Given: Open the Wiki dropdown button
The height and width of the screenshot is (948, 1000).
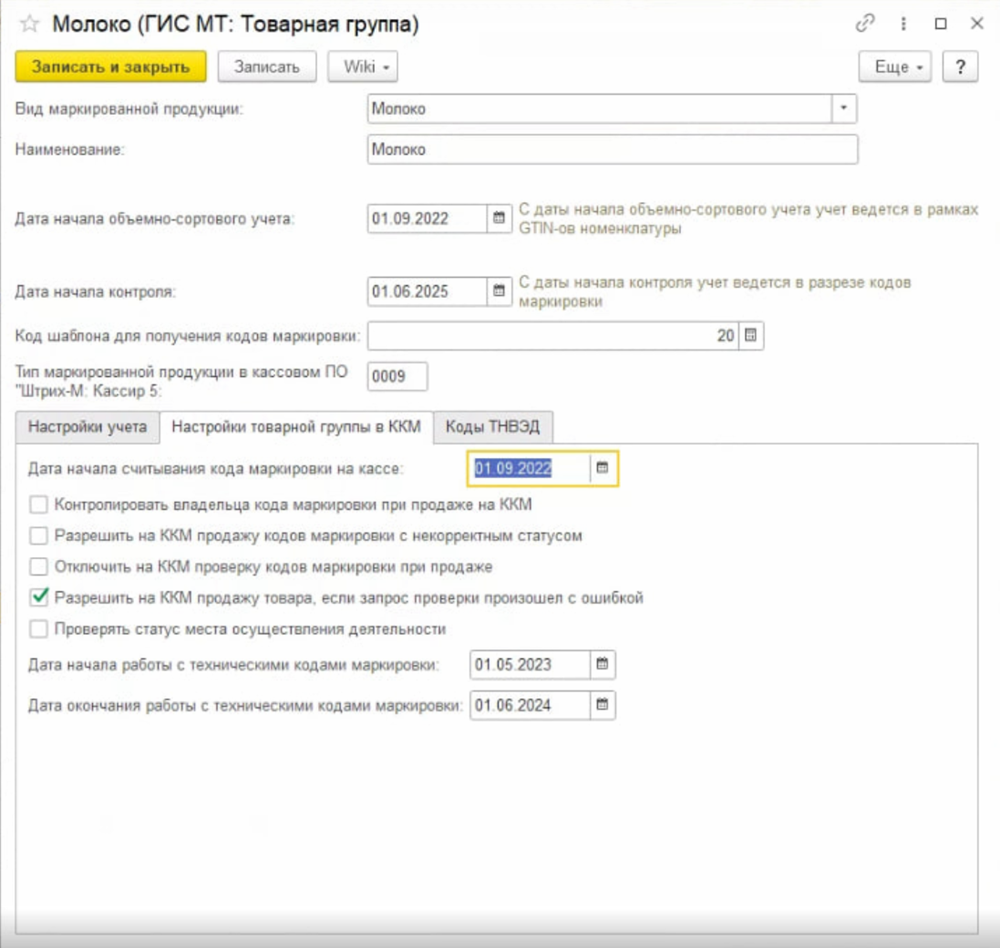Looking at the screenshot, I should point(363,67).
